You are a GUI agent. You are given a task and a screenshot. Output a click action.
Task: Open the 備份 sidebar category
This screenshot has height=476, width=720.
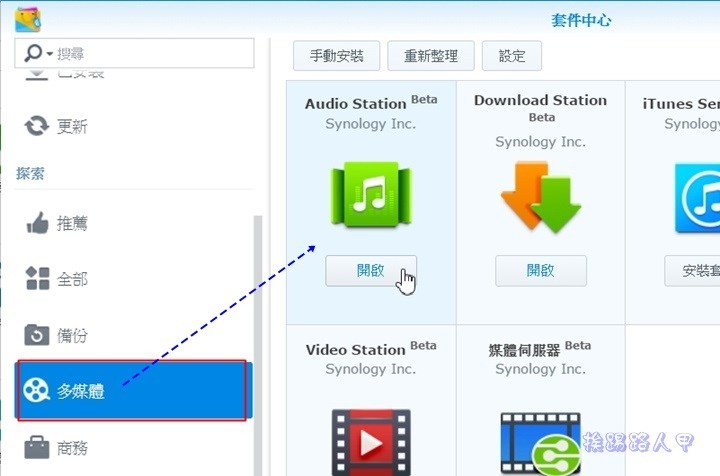(134, 335)
